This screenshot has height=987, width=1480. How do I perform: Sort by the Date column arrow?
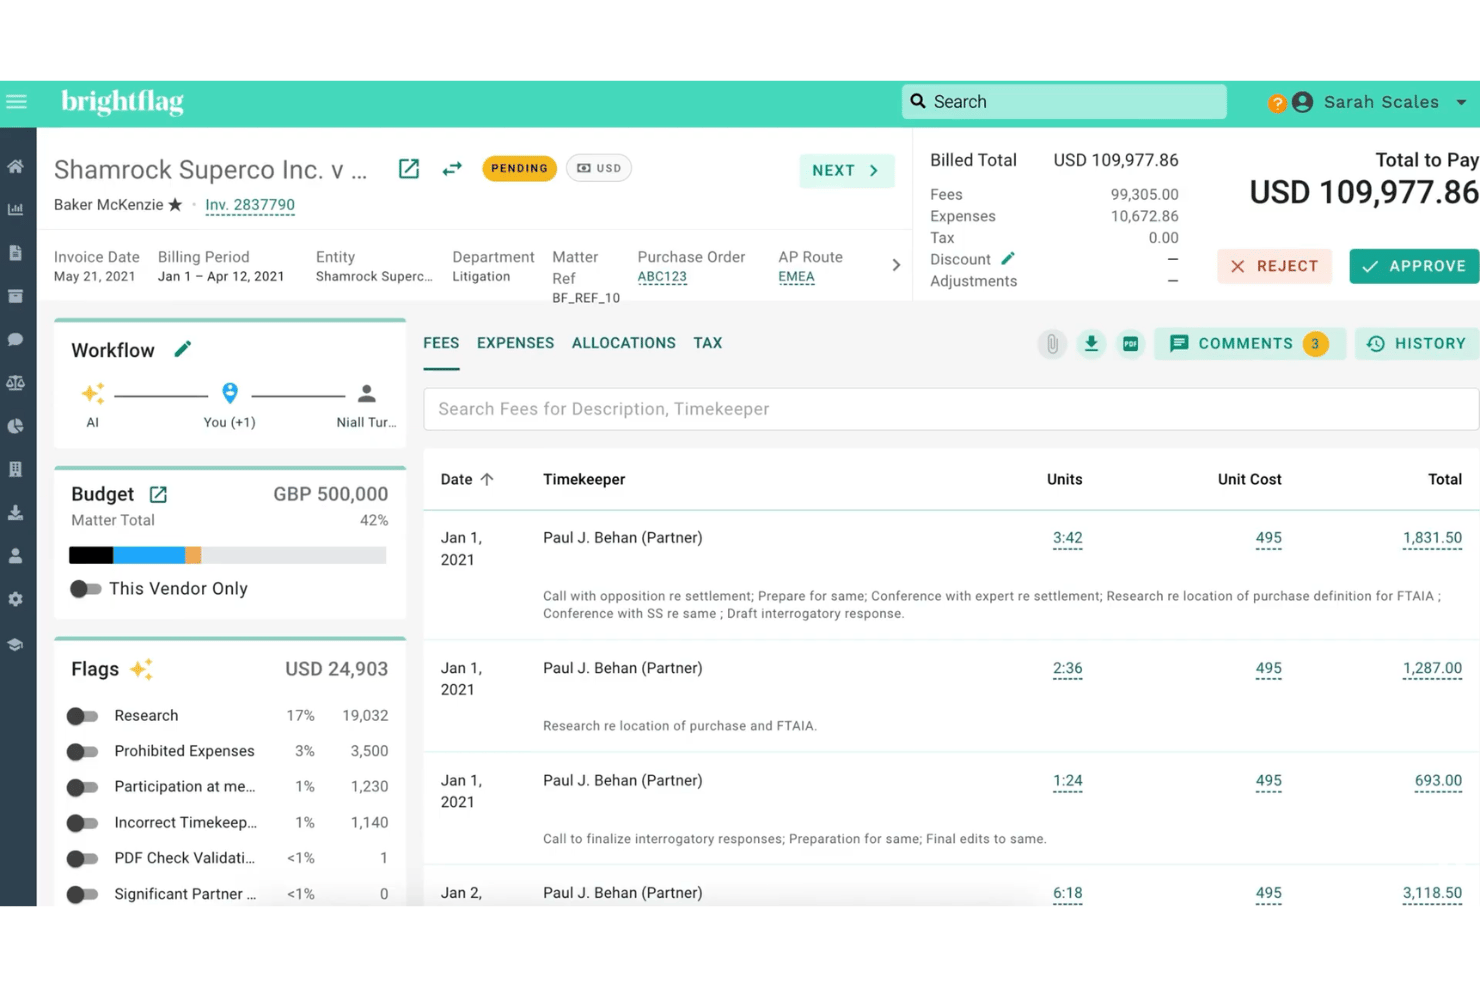coord(487,479)
